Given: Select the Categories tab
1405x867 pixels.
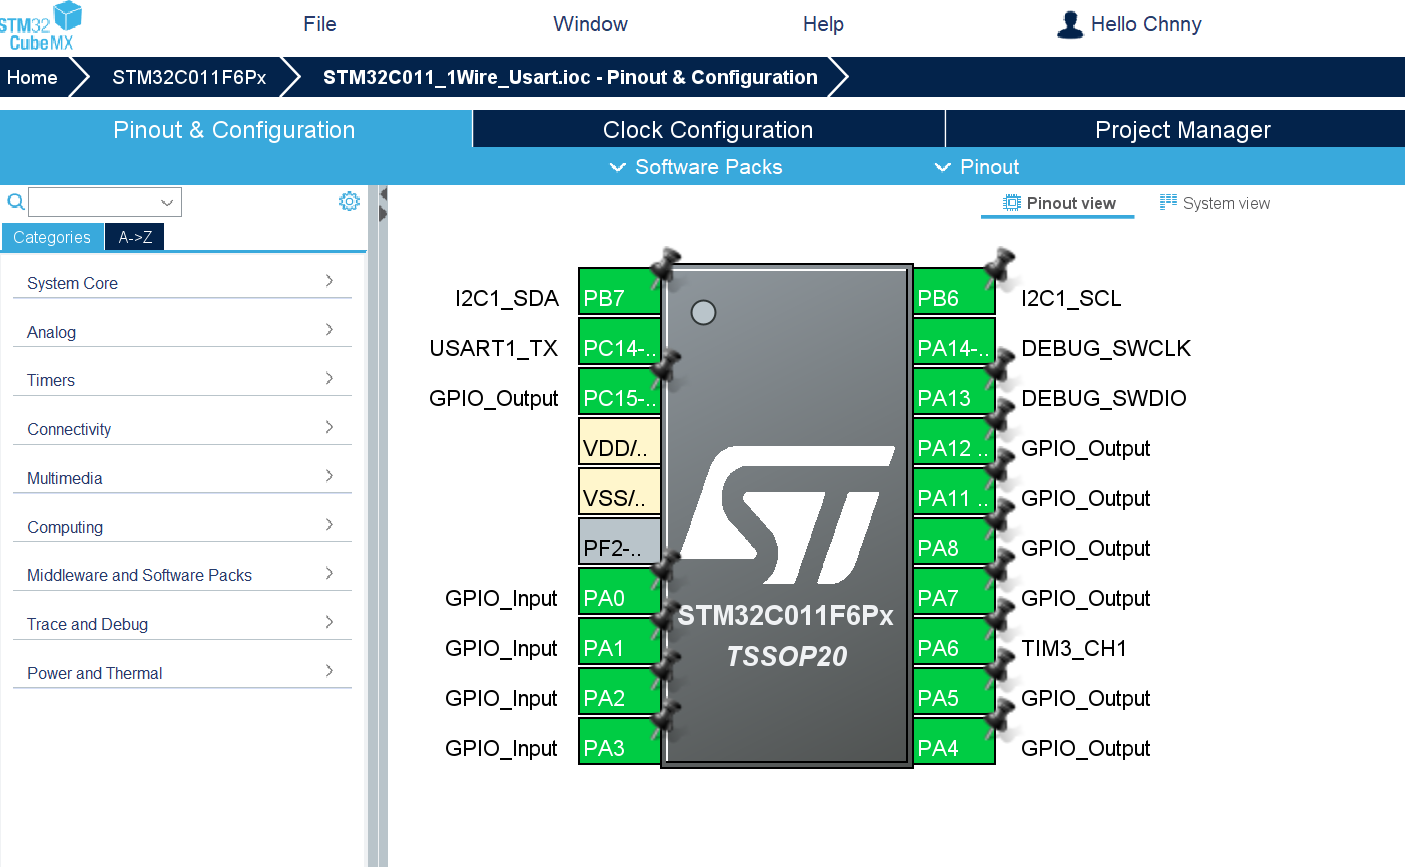Looking at the screenshot, I should 52,237.
